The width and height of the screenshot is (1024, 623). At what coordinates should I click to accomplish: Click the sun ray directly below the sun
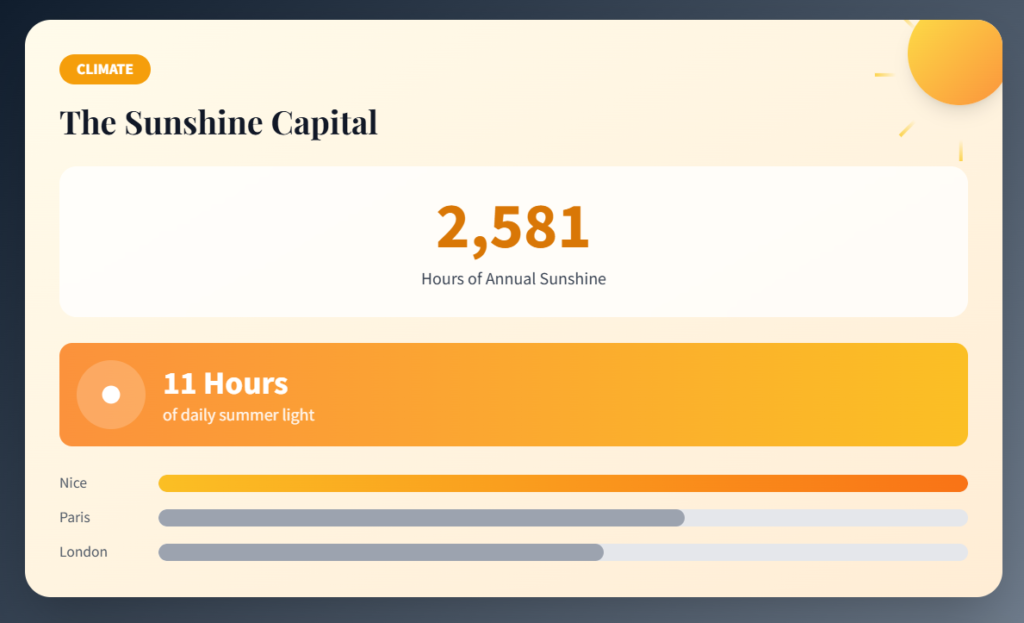(x=960, y=151)
